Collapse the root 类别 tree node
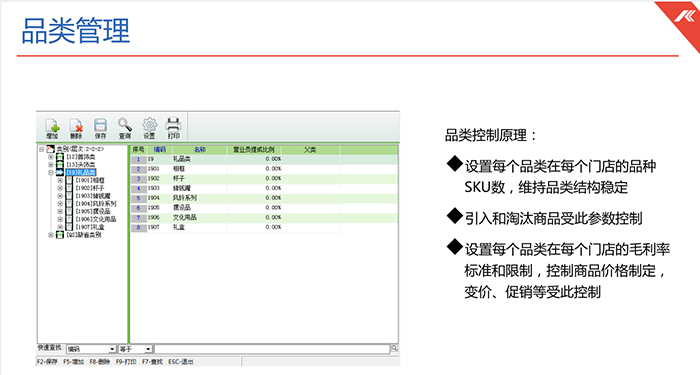This screenshot has height=375, width=700. coord(41,149)
